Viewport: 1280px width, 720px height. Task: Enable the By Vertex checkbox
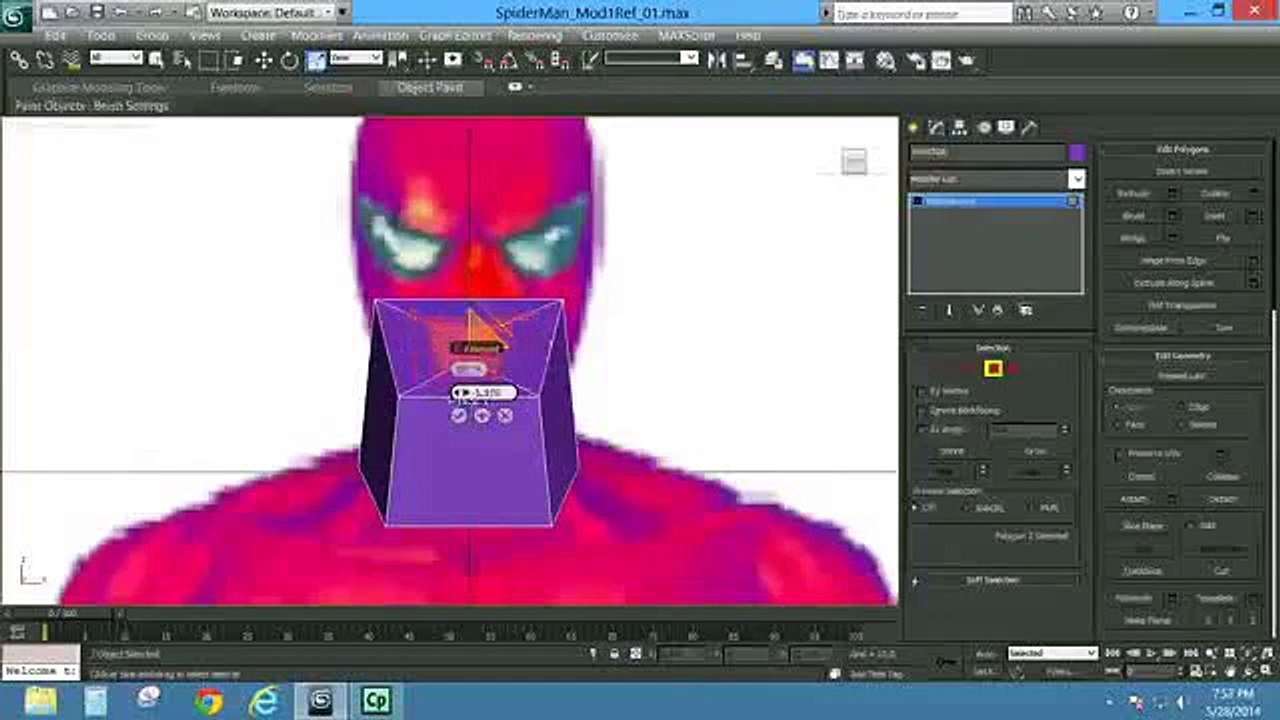(x=922, y=391)
